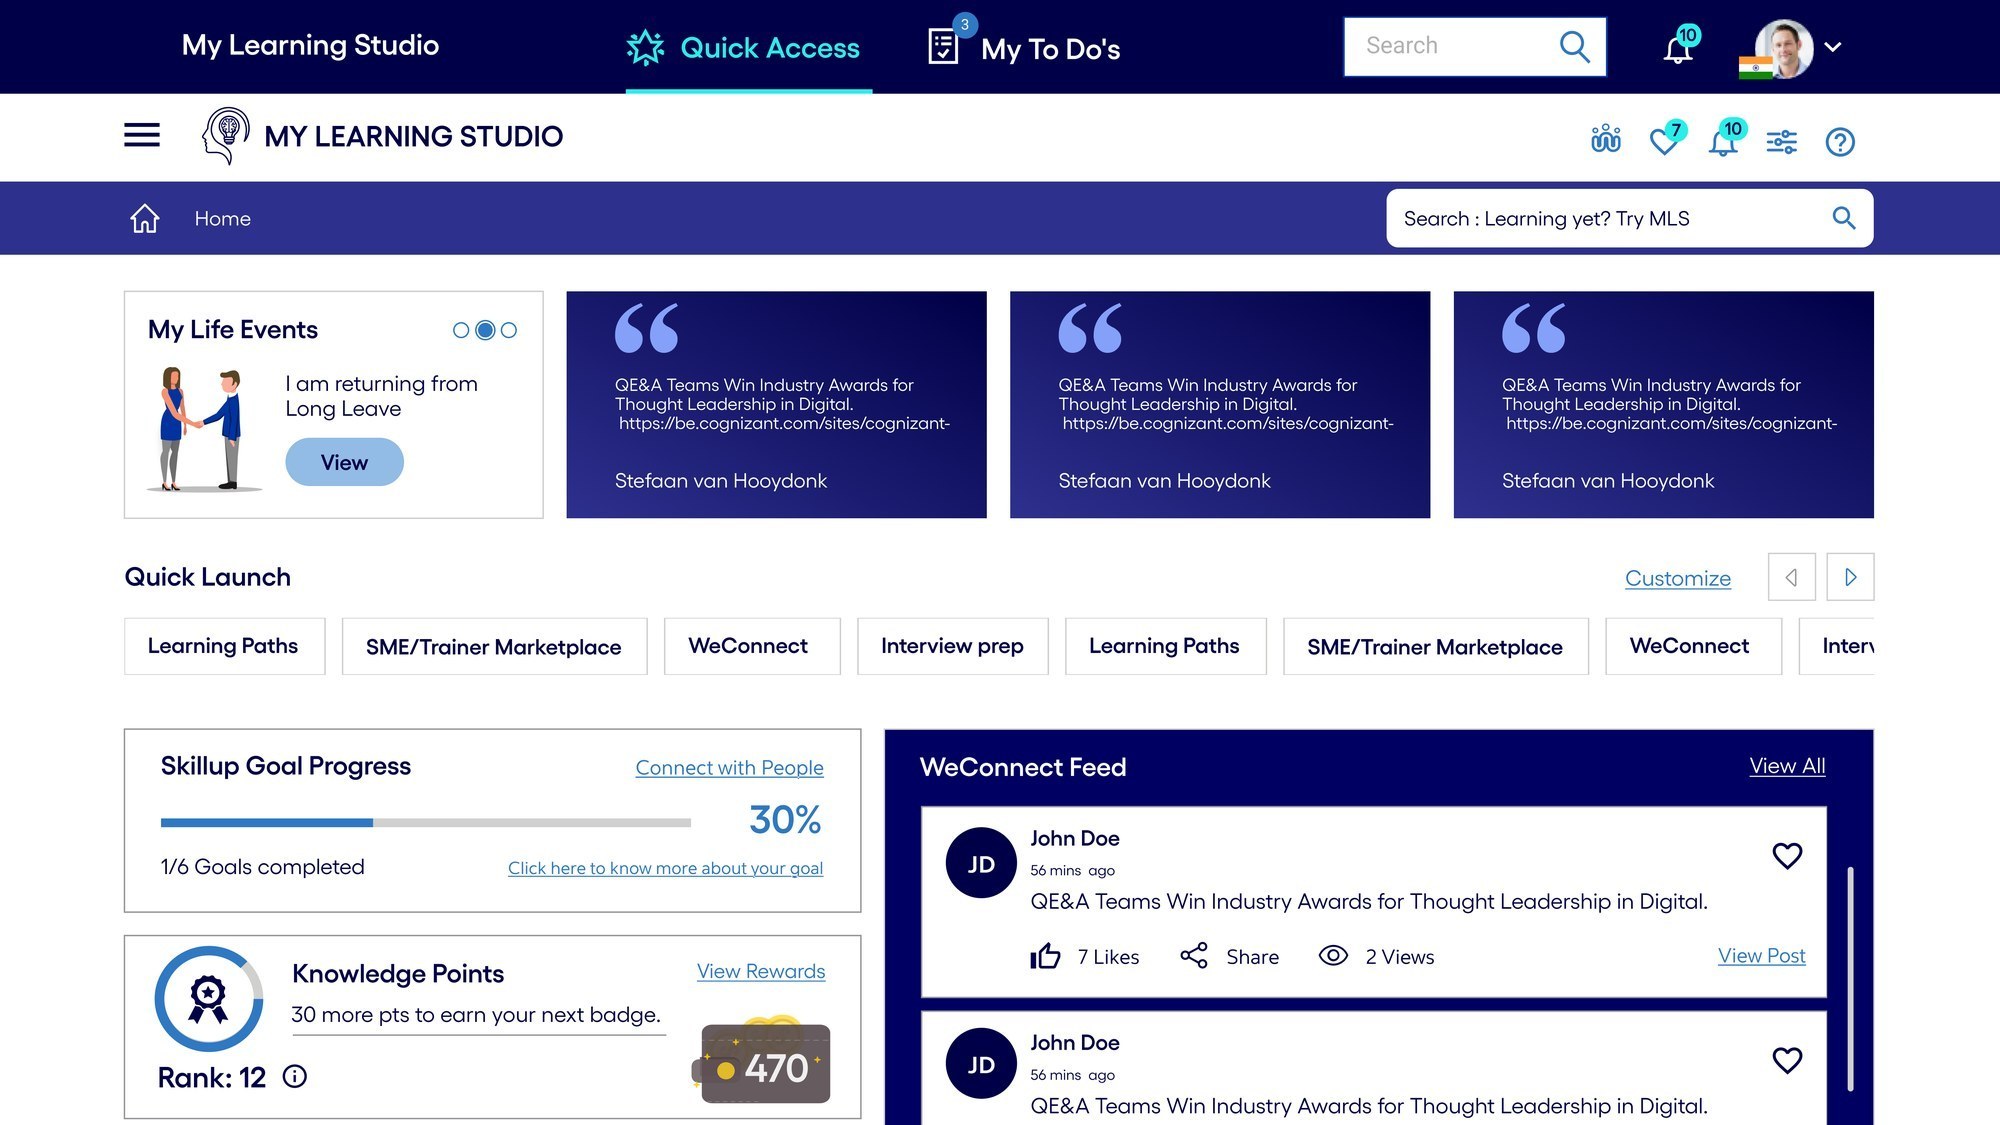Open the Interview prep quick launch
Image resolution: width=2000 pixels, height=1125 pixels.
(952, 646)
